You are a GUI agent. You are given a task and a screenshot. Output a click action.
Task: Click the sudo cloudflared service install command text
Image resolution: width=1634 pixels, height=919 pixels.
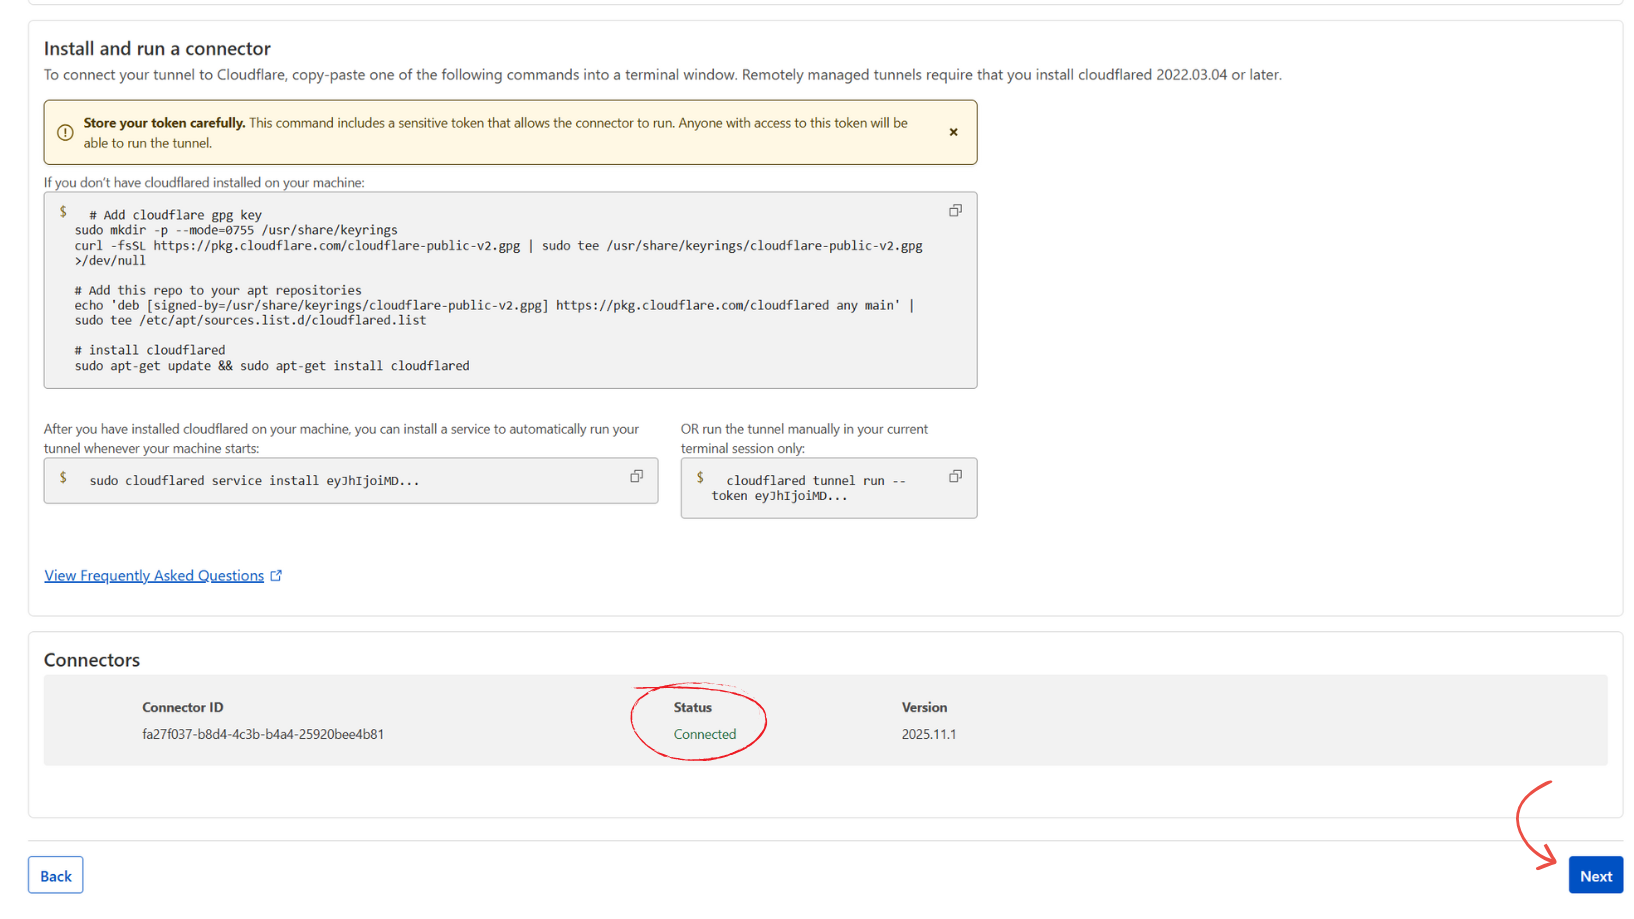click(254, 481)
